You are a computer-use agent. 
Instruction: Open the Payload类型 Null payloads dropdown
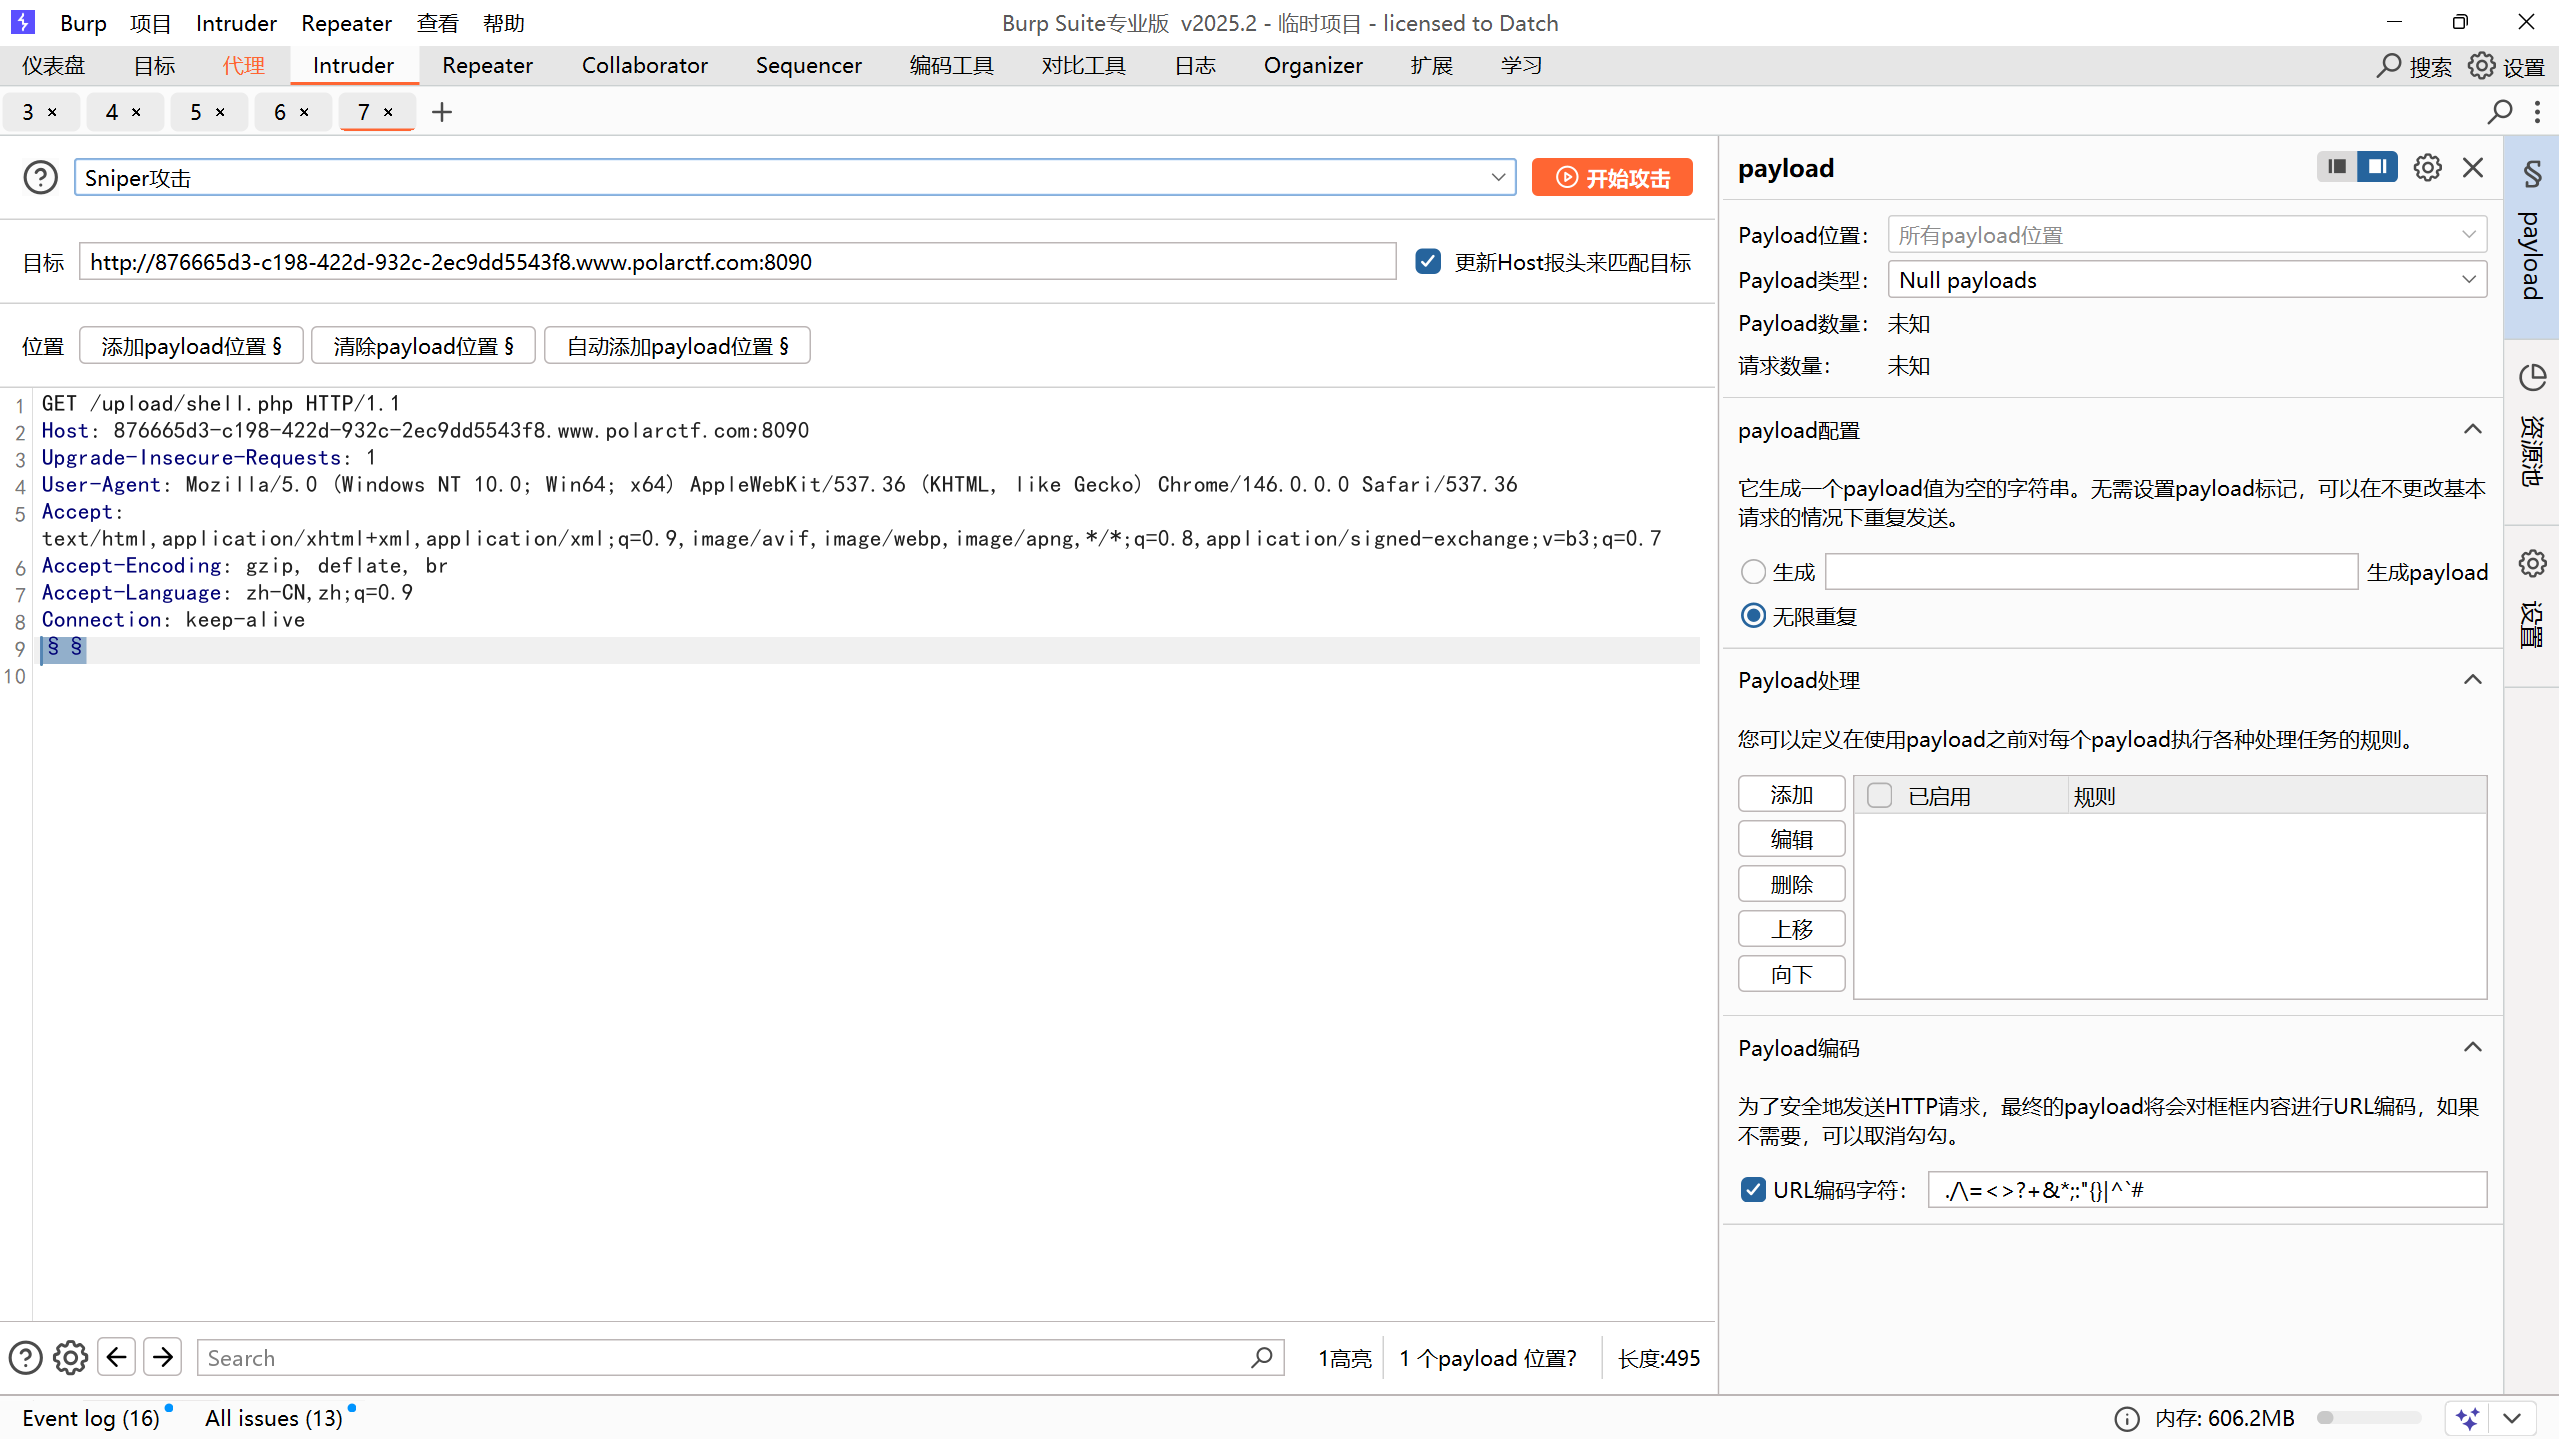tap(2186, 280)
